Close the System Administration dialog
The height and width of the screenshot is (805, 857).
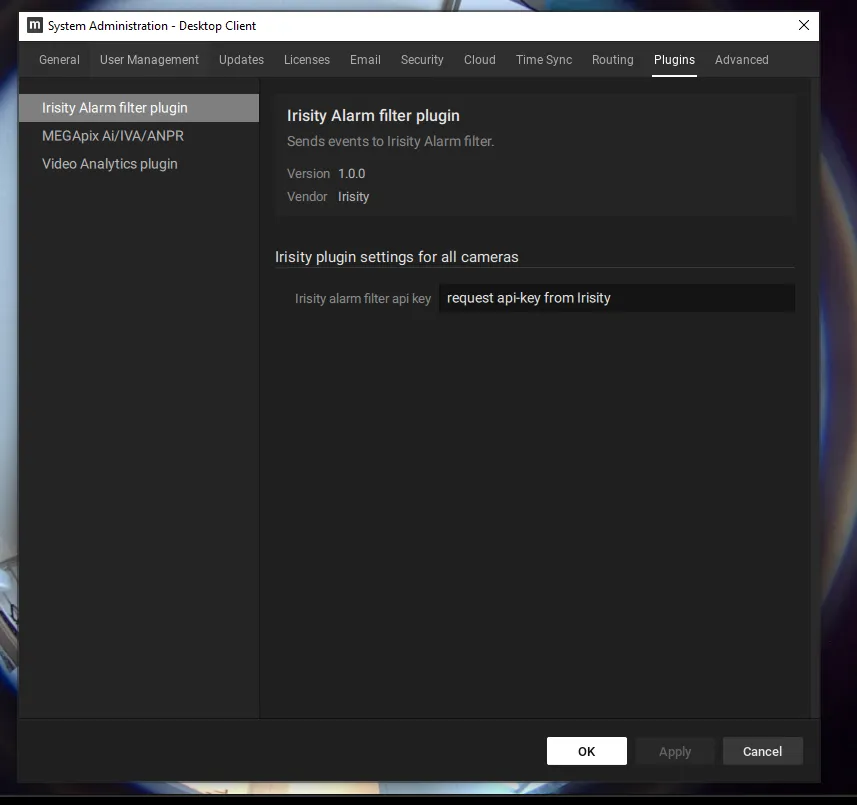click(803, 25)
